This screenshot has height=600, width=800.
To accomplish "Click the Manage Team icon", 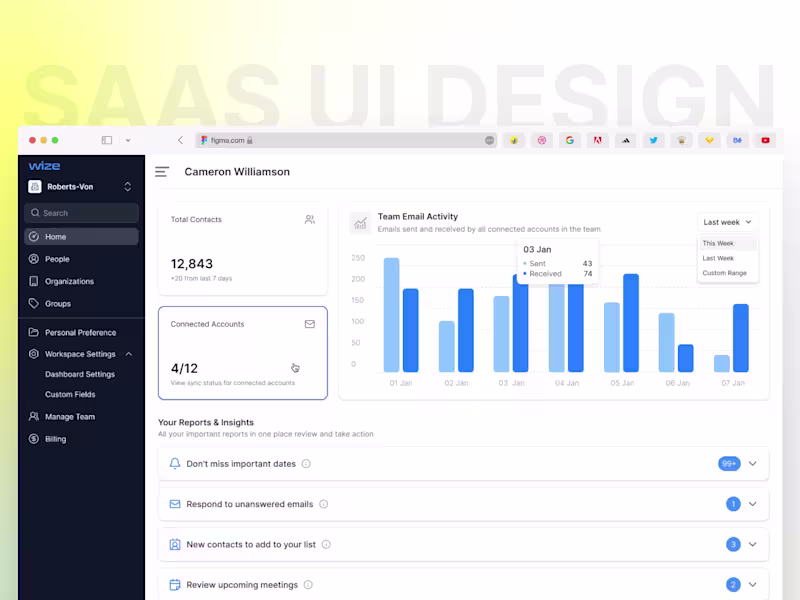I will click(x=34, y=416).
